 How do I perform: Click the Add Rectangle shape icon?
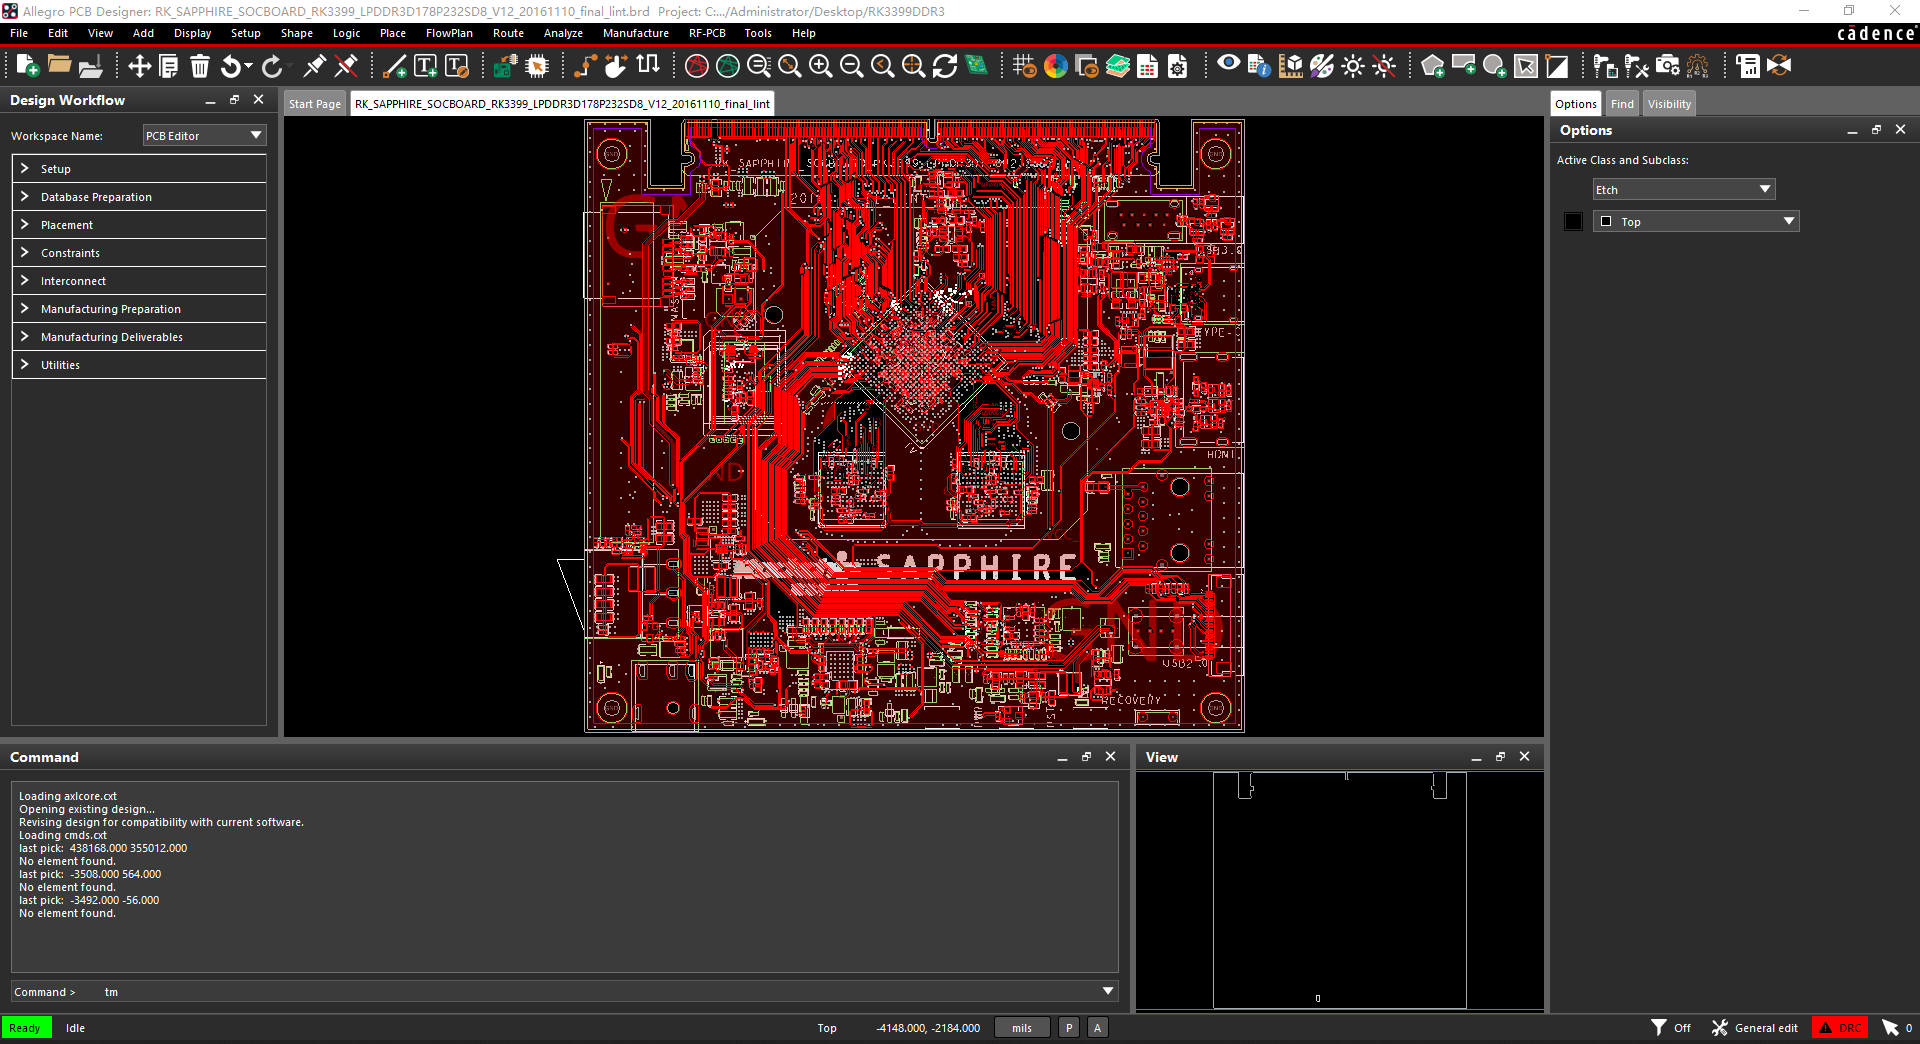click(x=1463, y=66)
